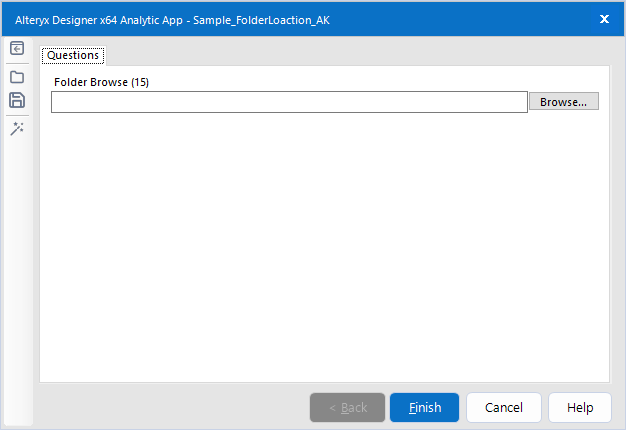
Task: Switch to the Questions tab
Action: click(x=73, y=55)
